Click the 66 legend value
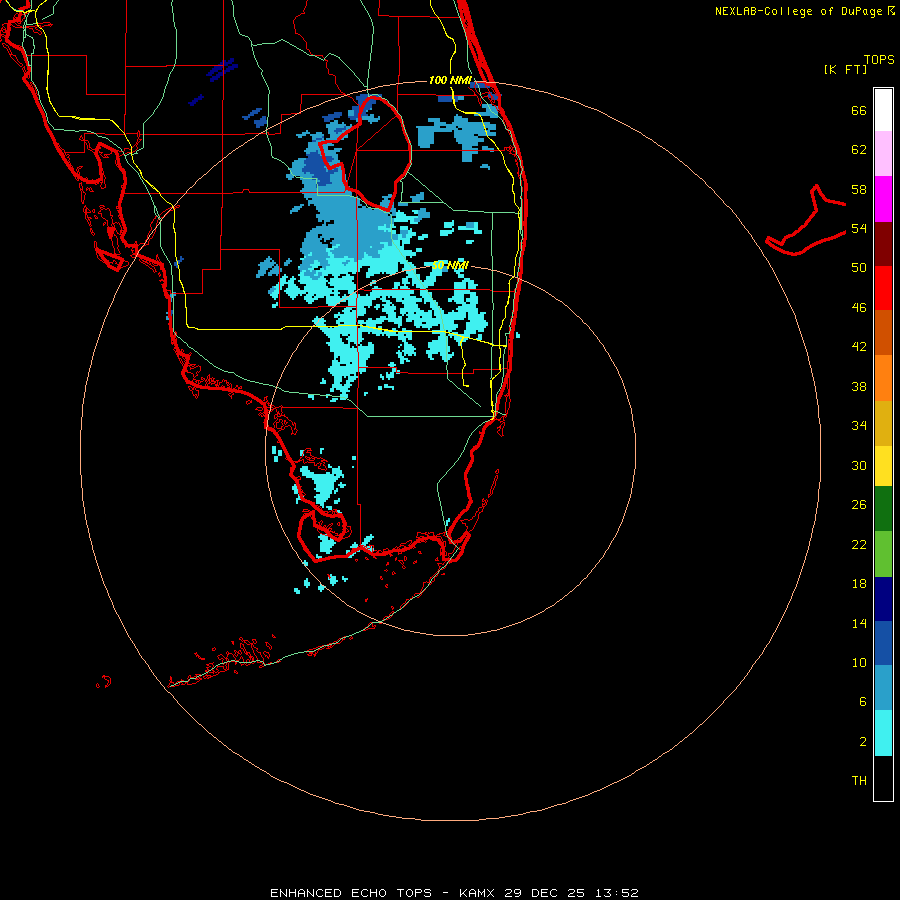 pyautogui.click(x=859, y=110)
